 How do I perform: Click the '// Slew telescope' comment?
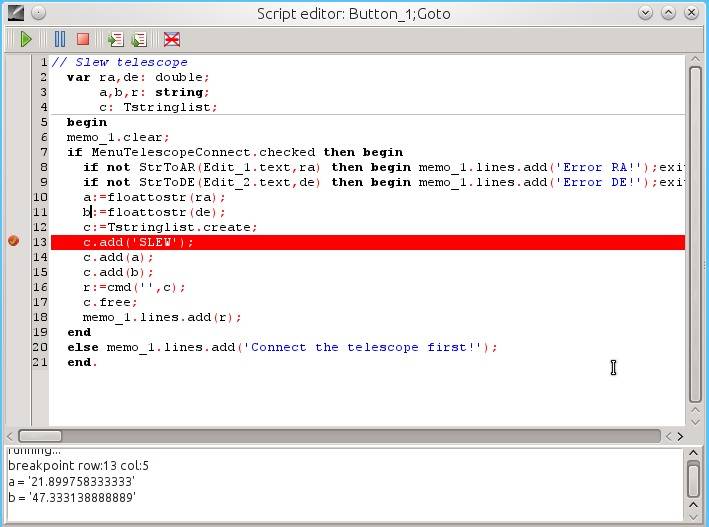[119, 62]
